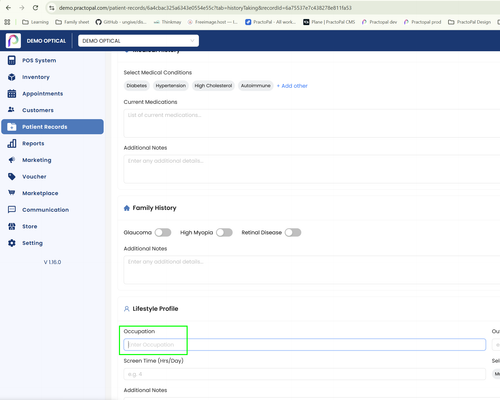Screen dimensions: 500x400
Task: Go forward with browser forward arrow
Action: 22,8
